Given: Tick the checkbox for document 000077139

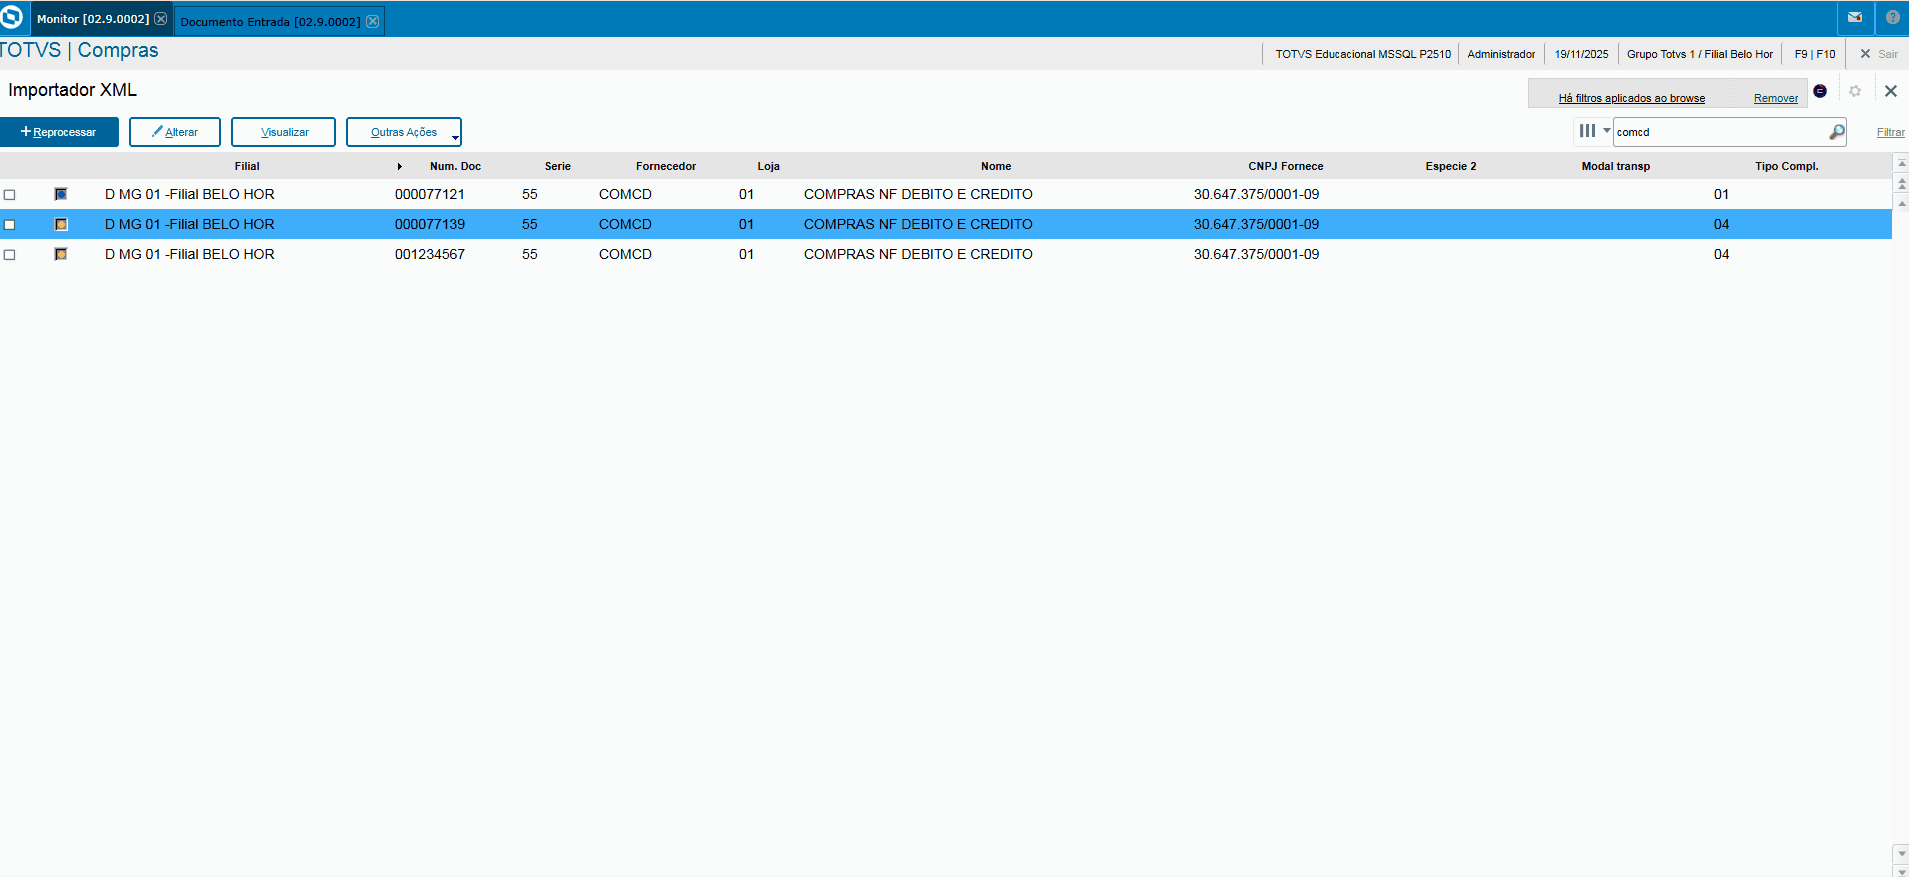Looking at the screenshot, I should 10,225.
